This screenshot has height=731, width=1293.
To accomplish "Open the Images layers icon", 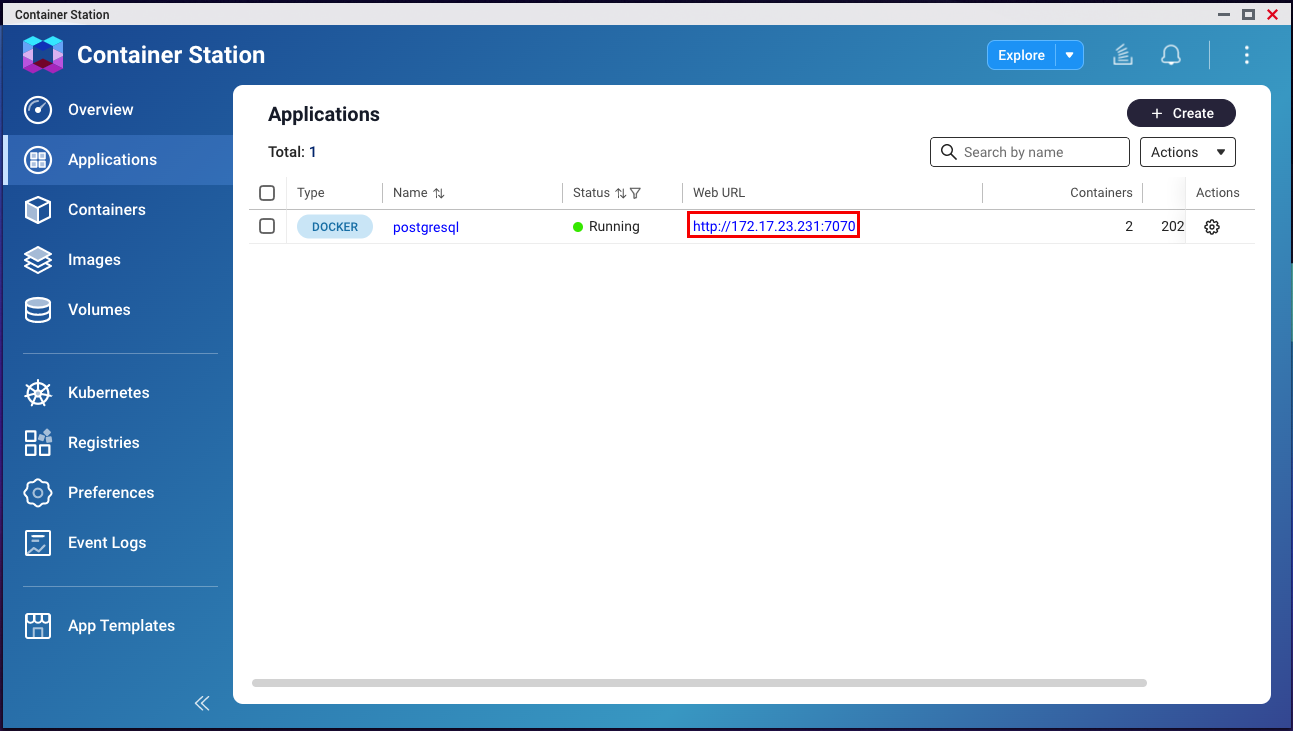I will point(38,260).
